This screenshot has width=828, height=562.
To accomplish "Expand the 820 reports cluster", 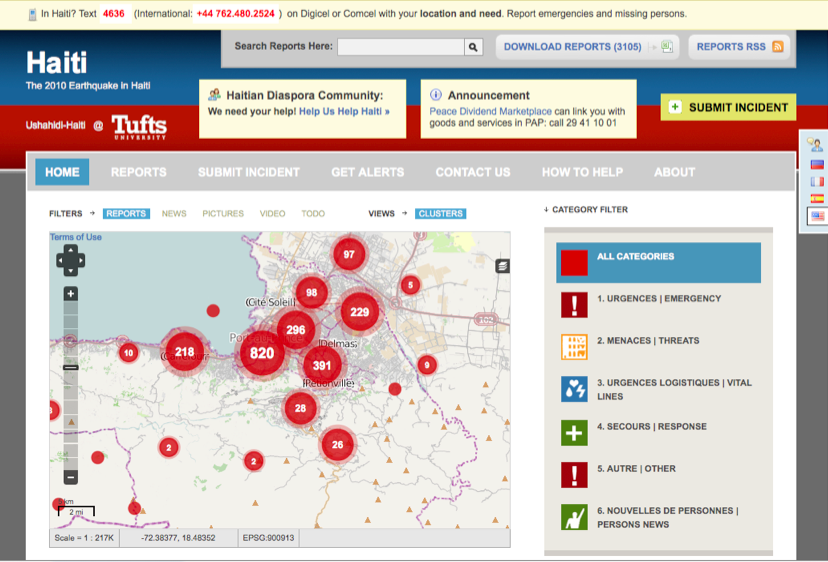I will (262, 353).
